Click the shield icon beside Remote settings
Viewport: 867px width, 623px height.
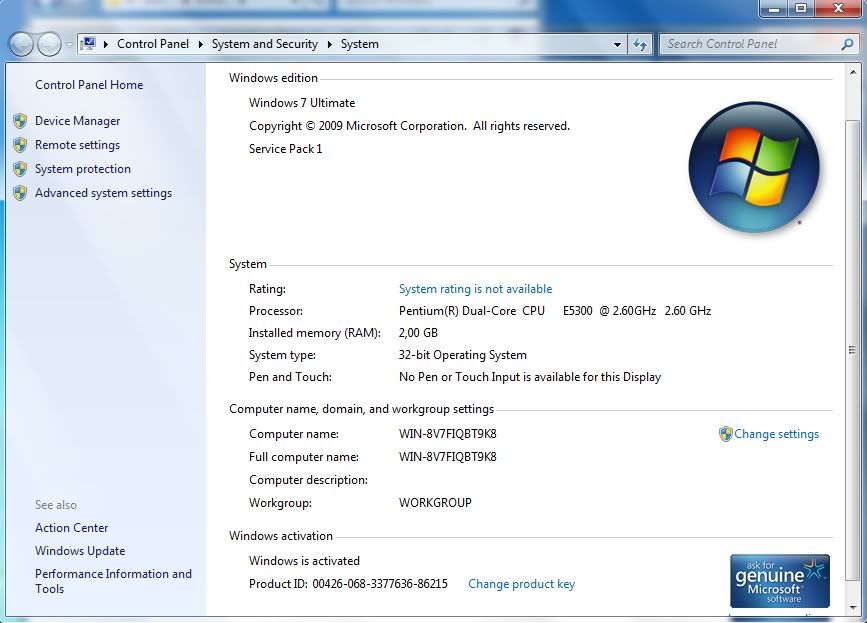pos(20,145)
